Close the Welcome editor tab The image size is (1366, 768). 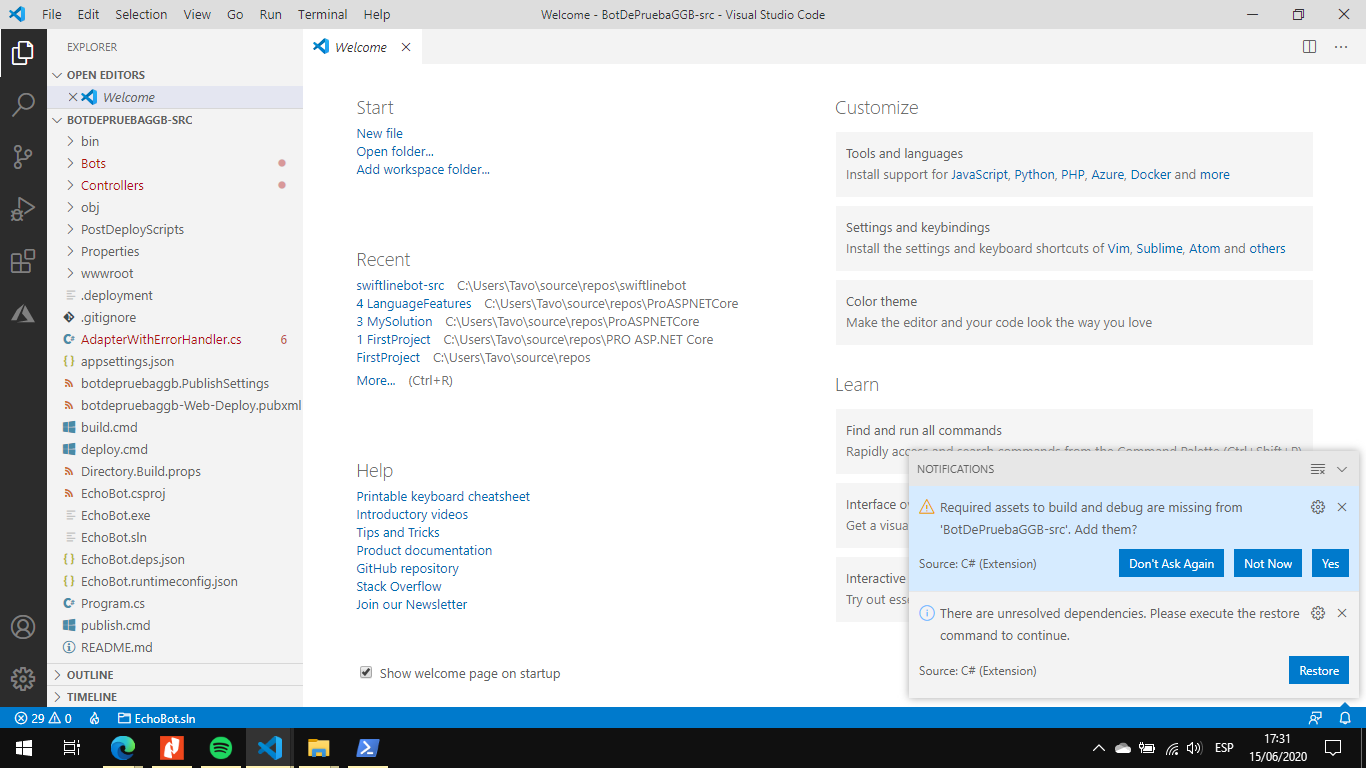pos(406,47)
